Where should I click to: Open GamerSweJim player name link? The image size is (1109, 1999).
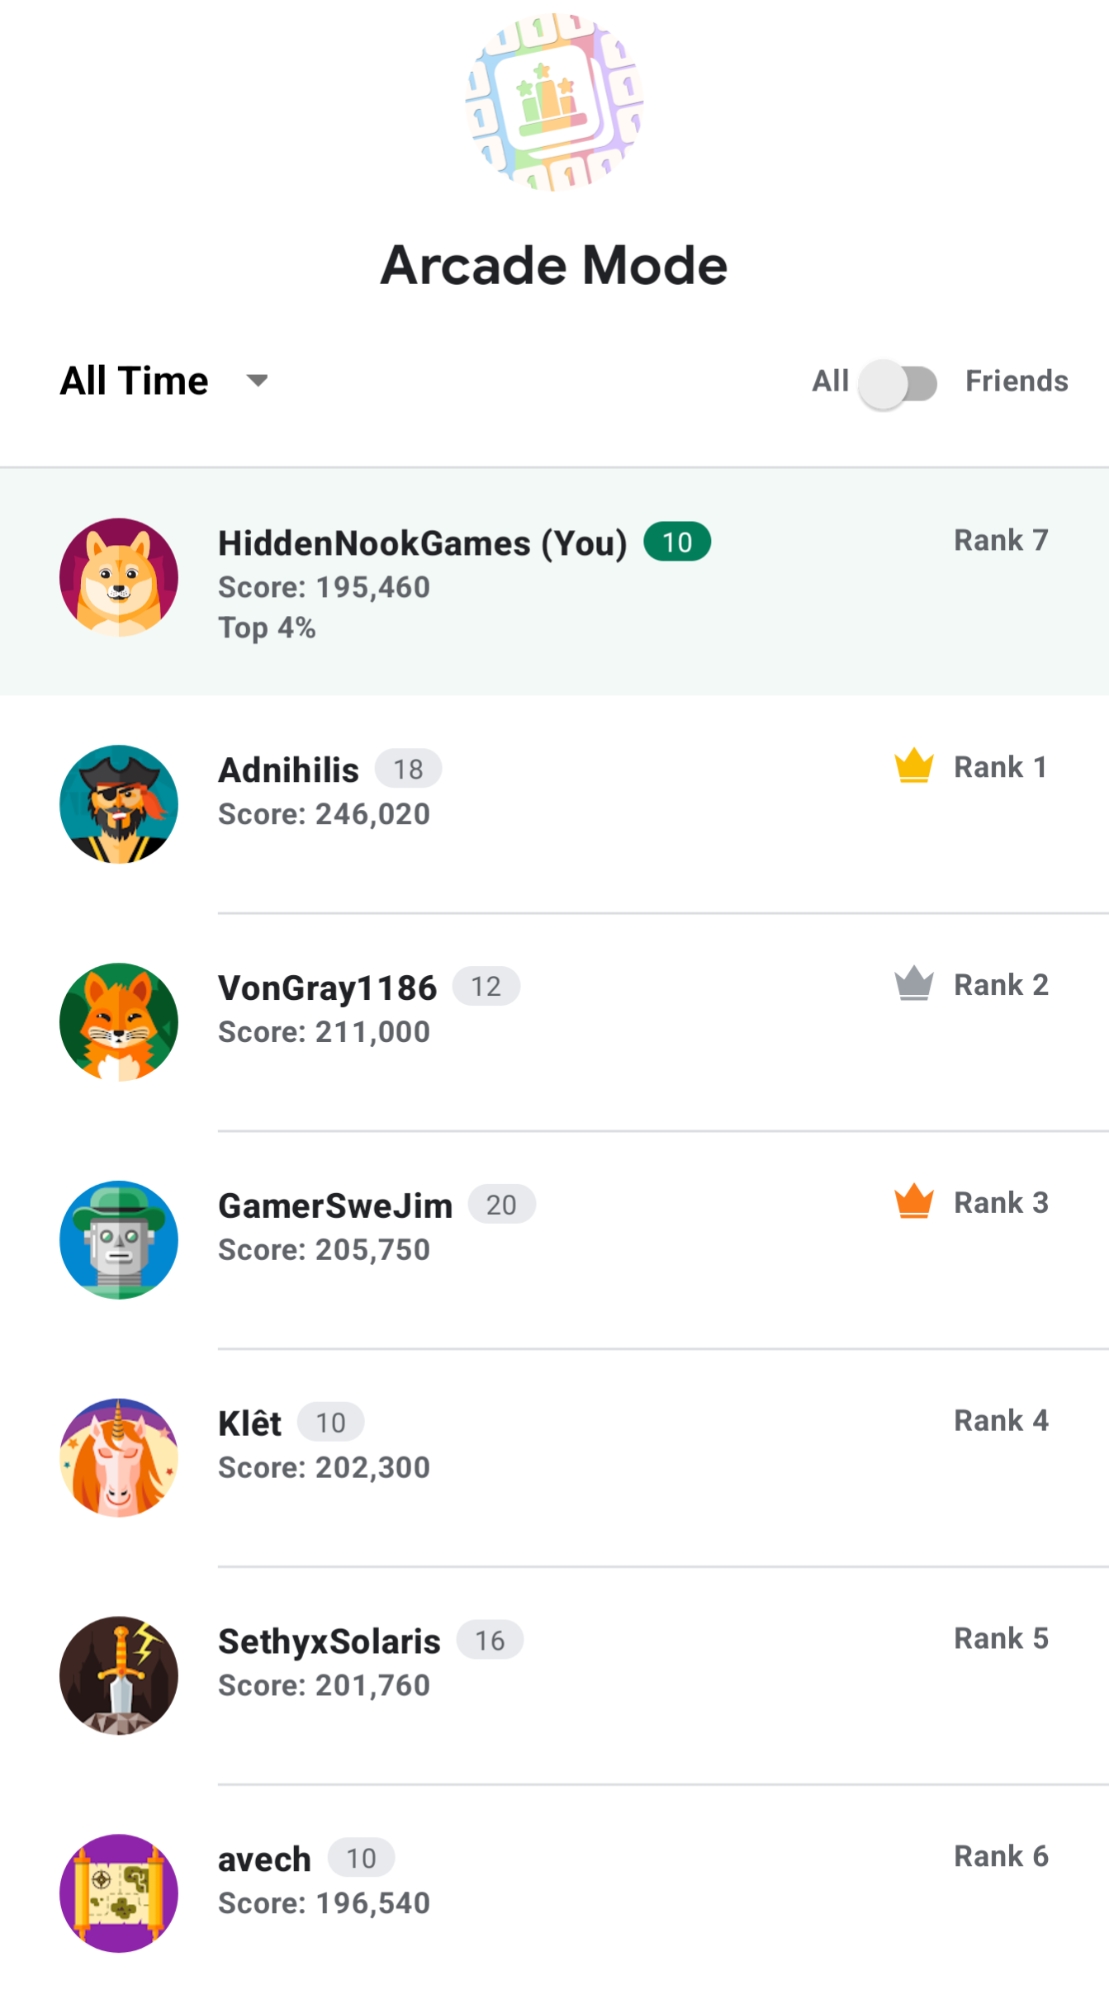click(x=335, y=1206)
